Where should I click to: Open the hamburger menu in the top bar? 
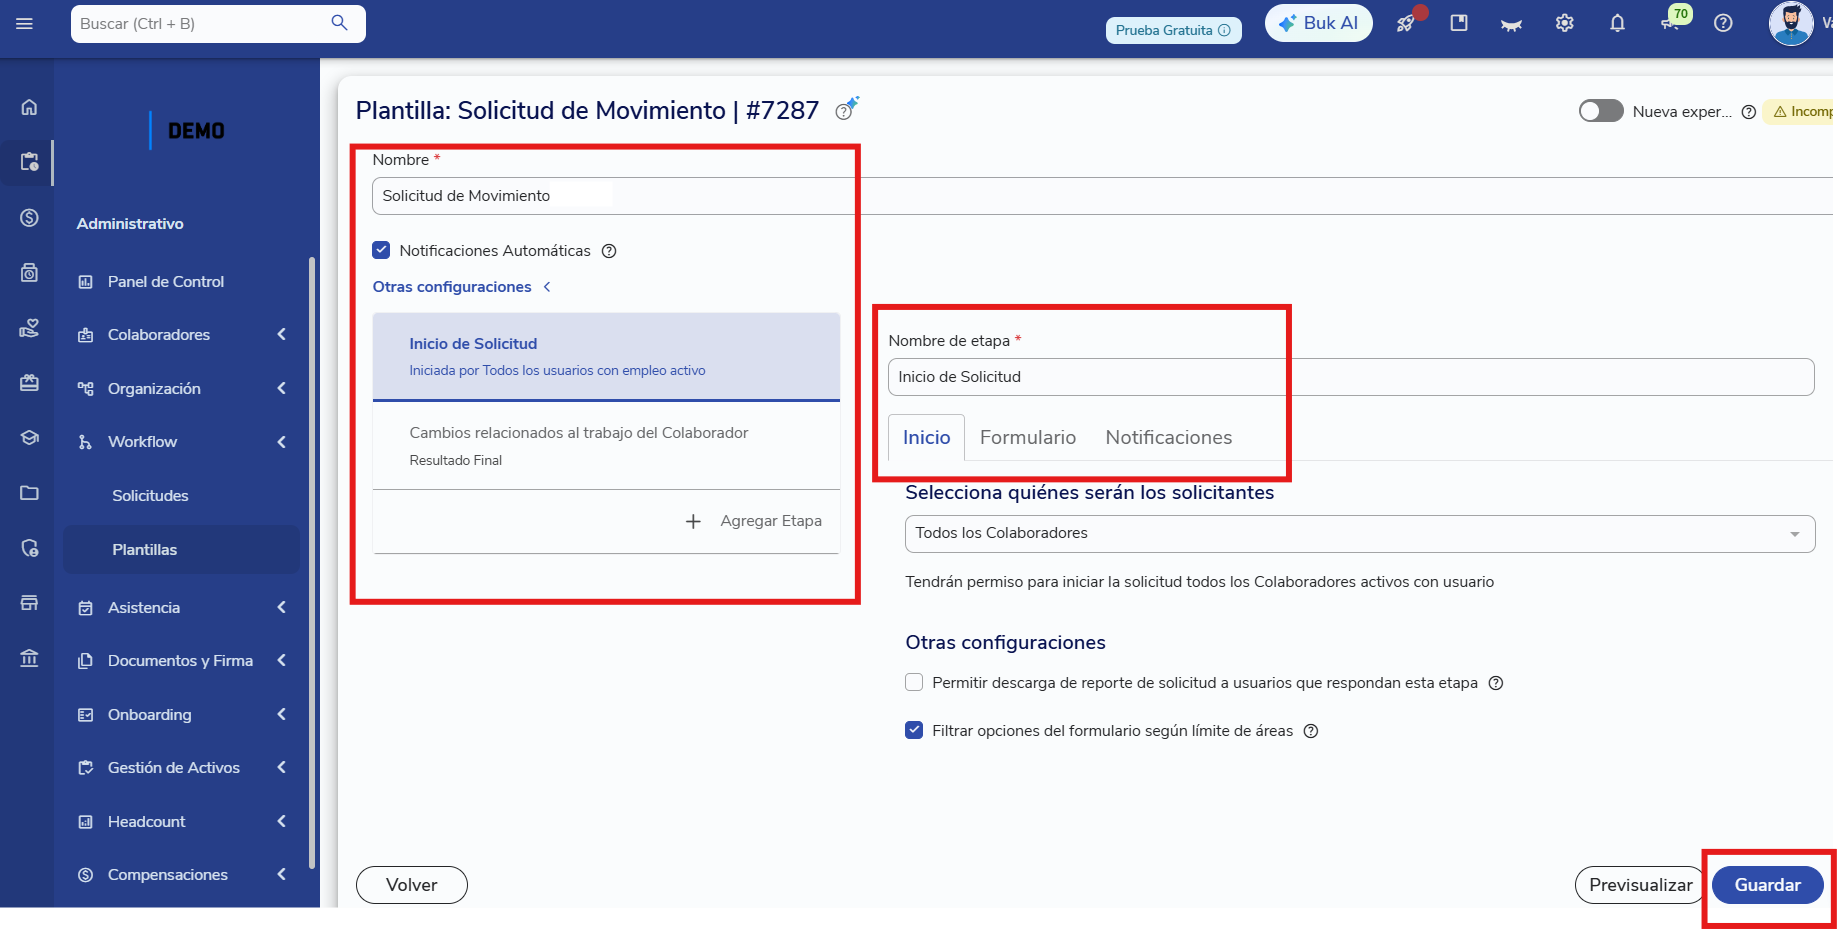pos(25,23)
